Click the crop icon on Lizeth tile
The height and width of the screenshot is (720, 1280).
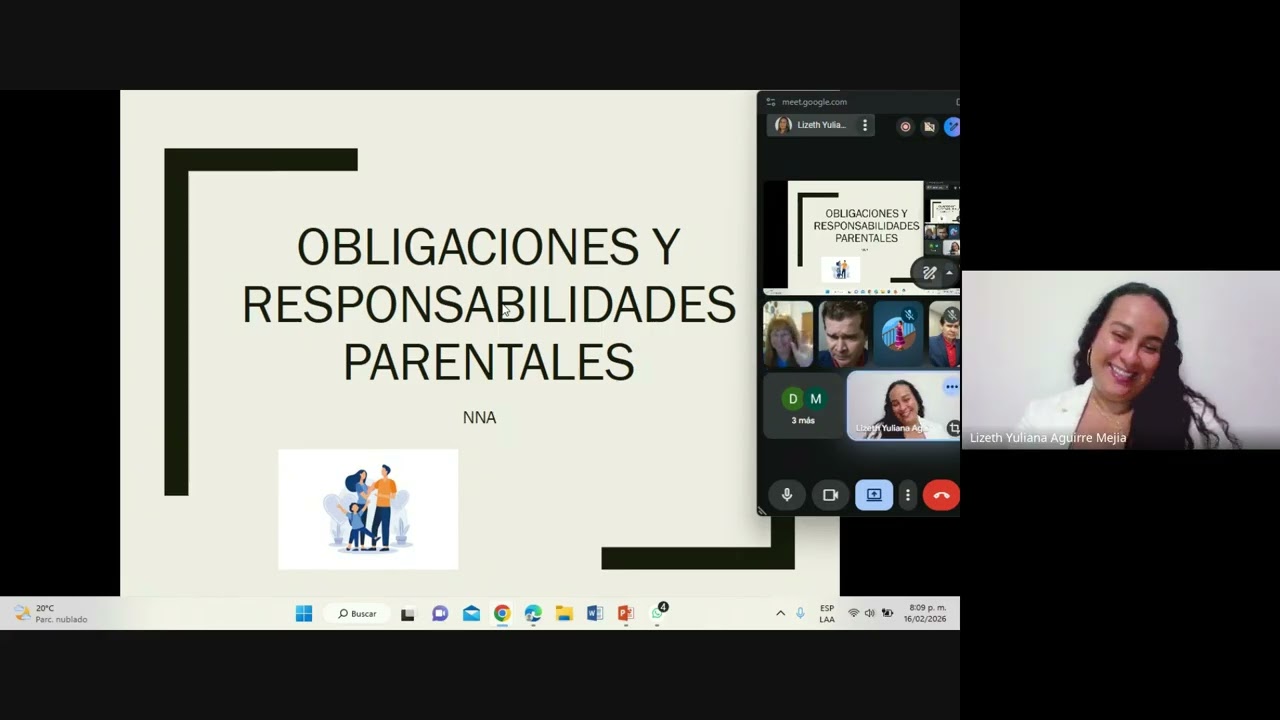pos(954,428)
